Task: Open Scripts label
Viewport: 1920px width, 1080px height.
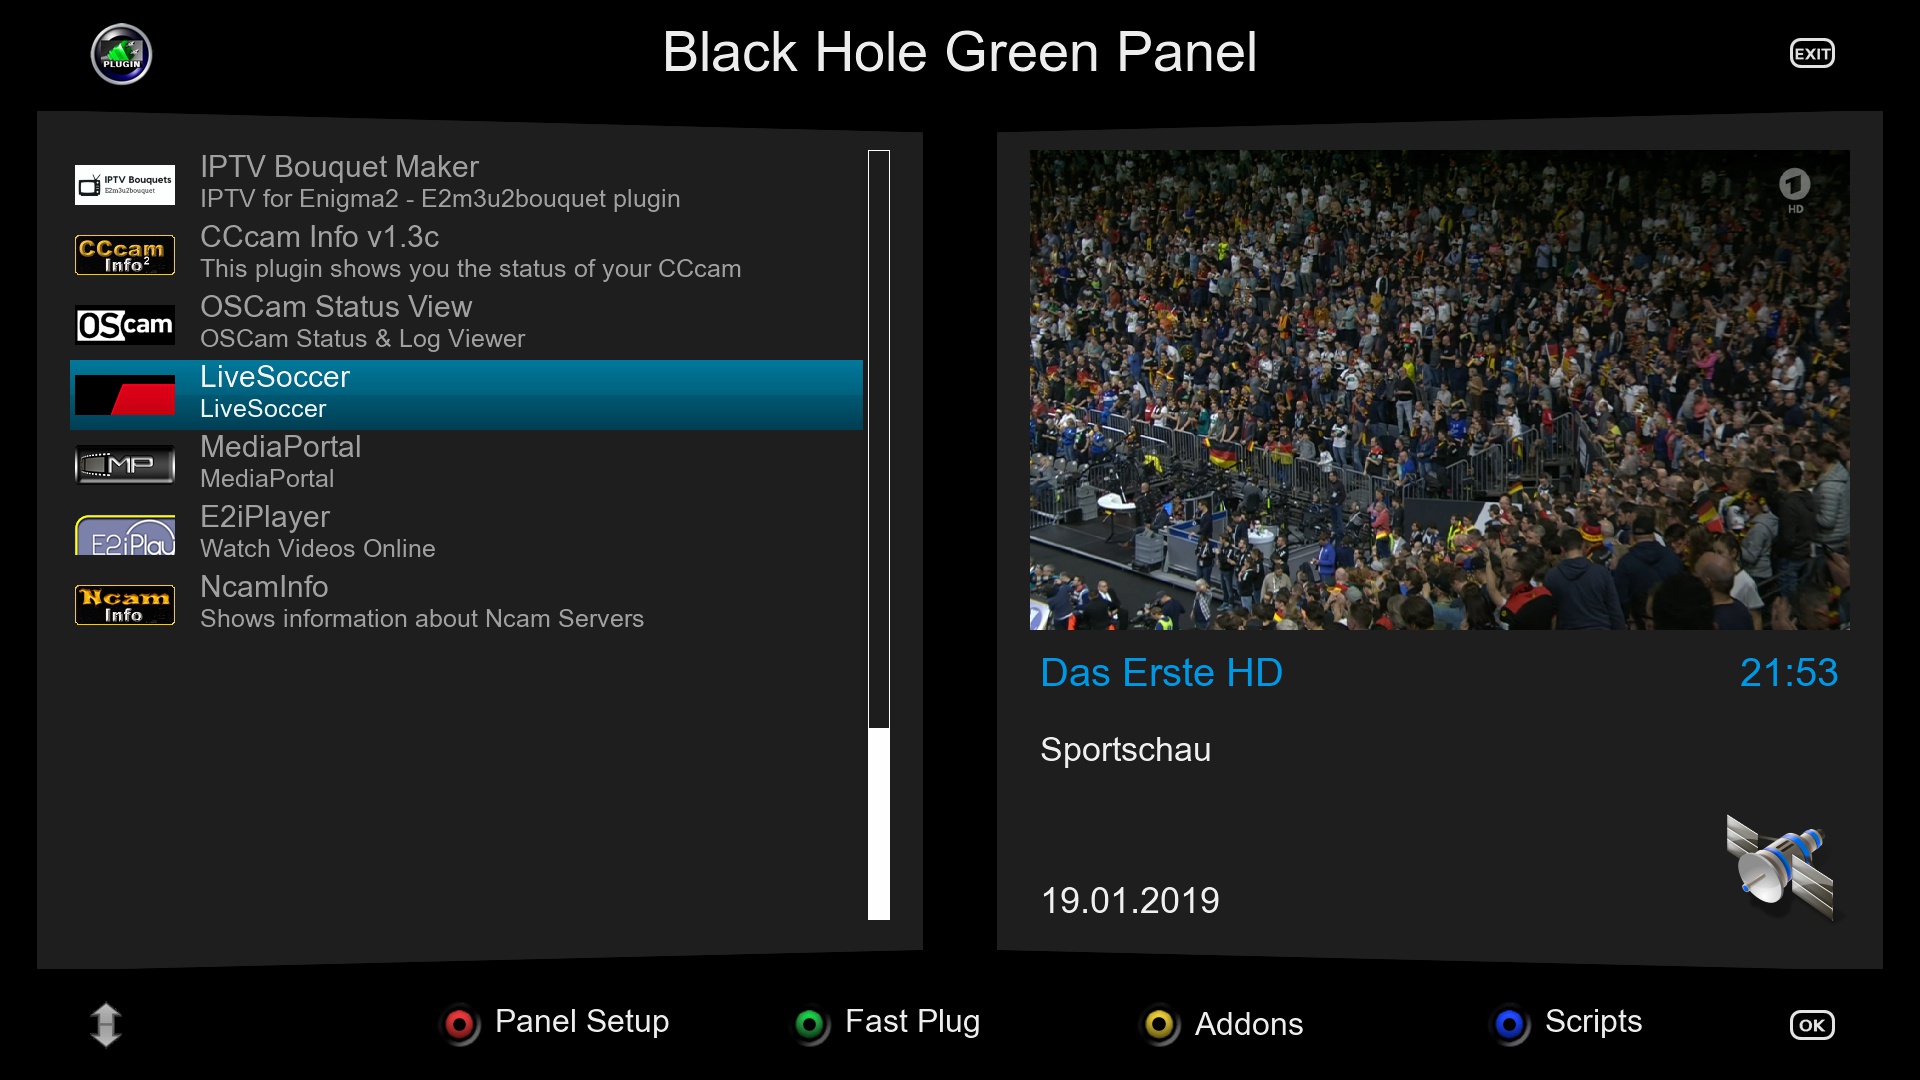Action: pyautogui.click(x=1593, y=1021)
